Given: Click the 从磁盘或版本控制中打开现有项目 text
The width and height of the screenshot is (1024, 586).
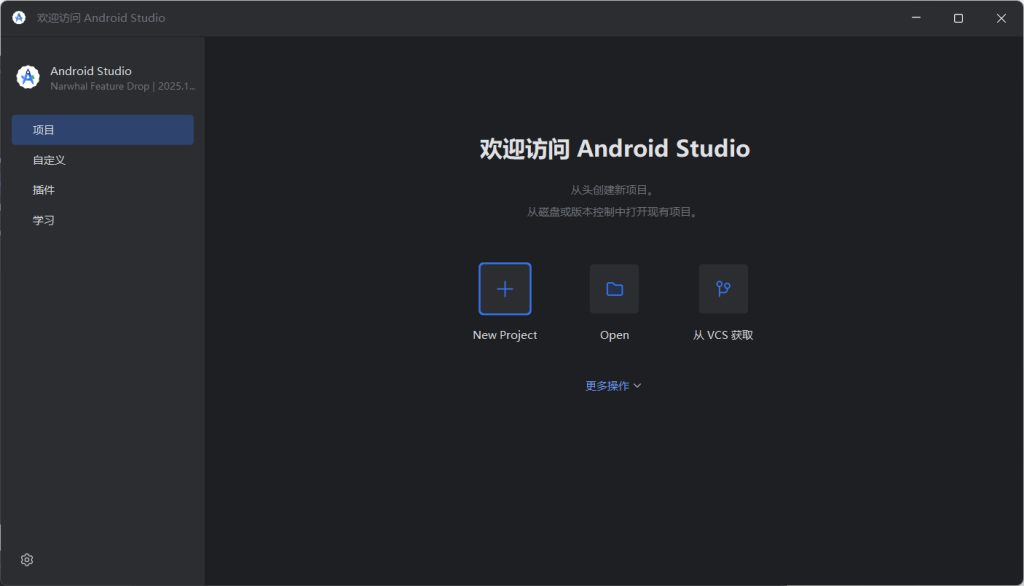Looking at the screenshot, I should (x=613, y=212).
